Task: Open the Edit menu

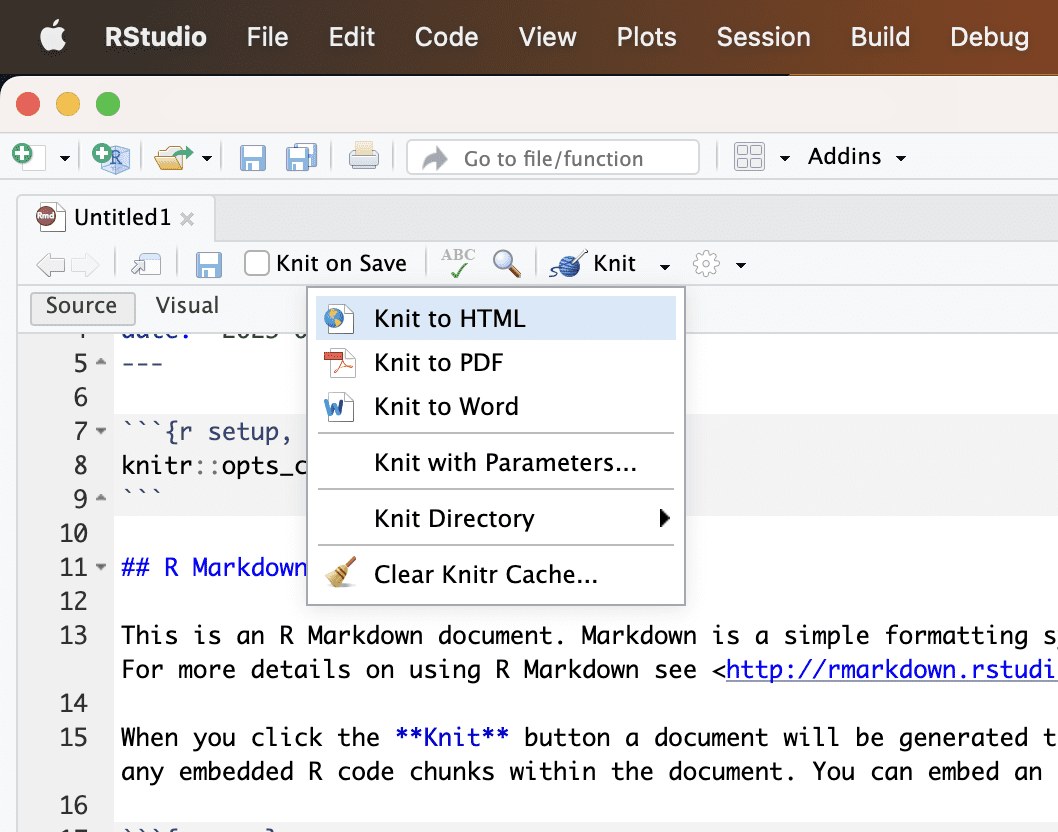Action: [x=352, y=37]
